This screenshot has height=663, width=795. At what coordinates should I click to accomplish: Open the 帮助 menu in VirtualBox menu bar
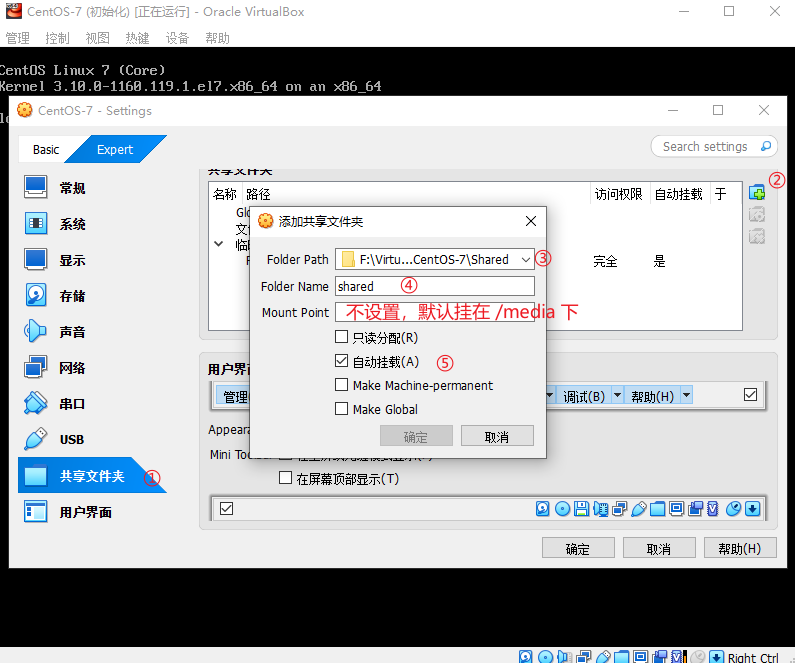[x=218, y=39]
